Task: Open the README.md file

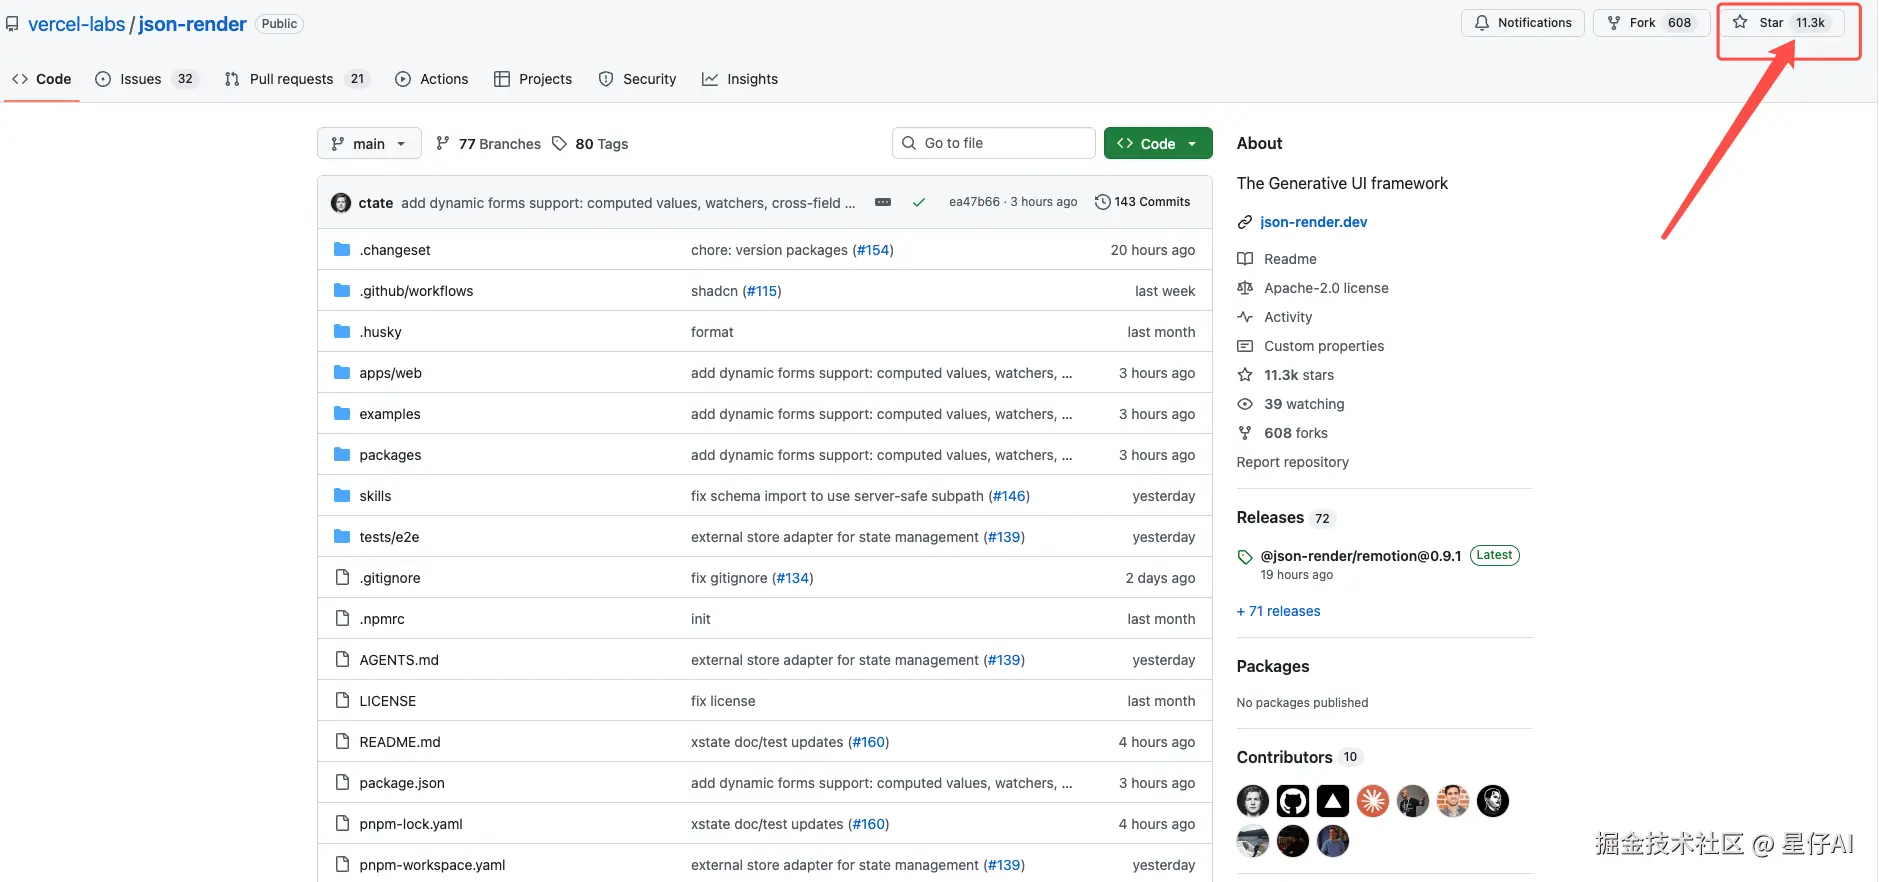Action: 400,742
